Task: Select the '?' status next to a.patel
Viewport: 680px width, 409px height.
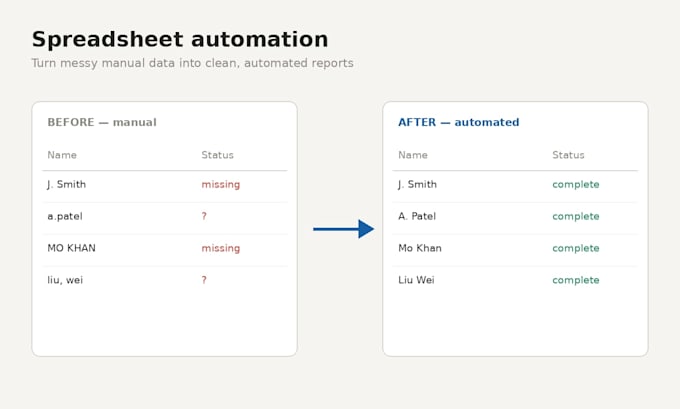Action: coord(204,216)
